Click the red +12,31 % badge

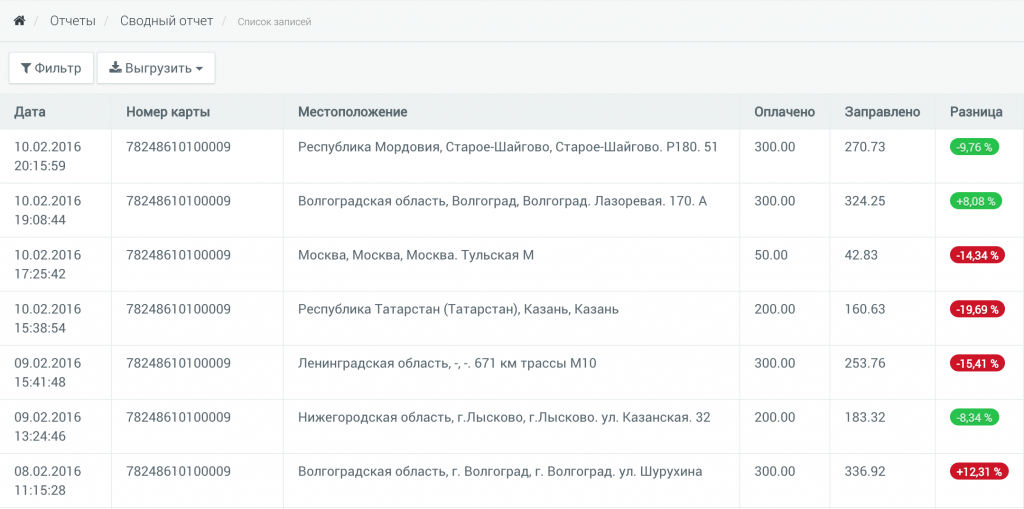pyautogui.click(x=977, y=471)
